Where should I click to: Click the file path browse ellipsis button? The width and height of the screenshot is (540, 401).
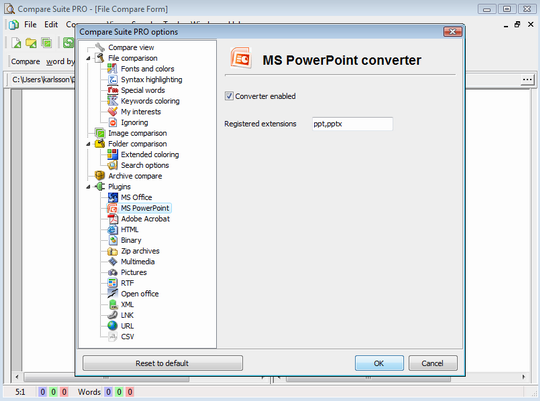click(527, 80)
